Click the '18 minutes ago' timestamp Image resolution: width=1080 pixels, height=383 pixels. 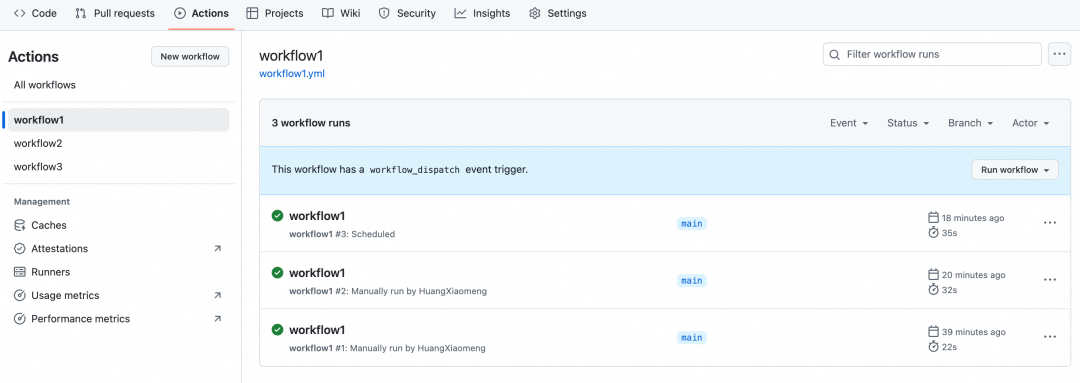(973, 218)
